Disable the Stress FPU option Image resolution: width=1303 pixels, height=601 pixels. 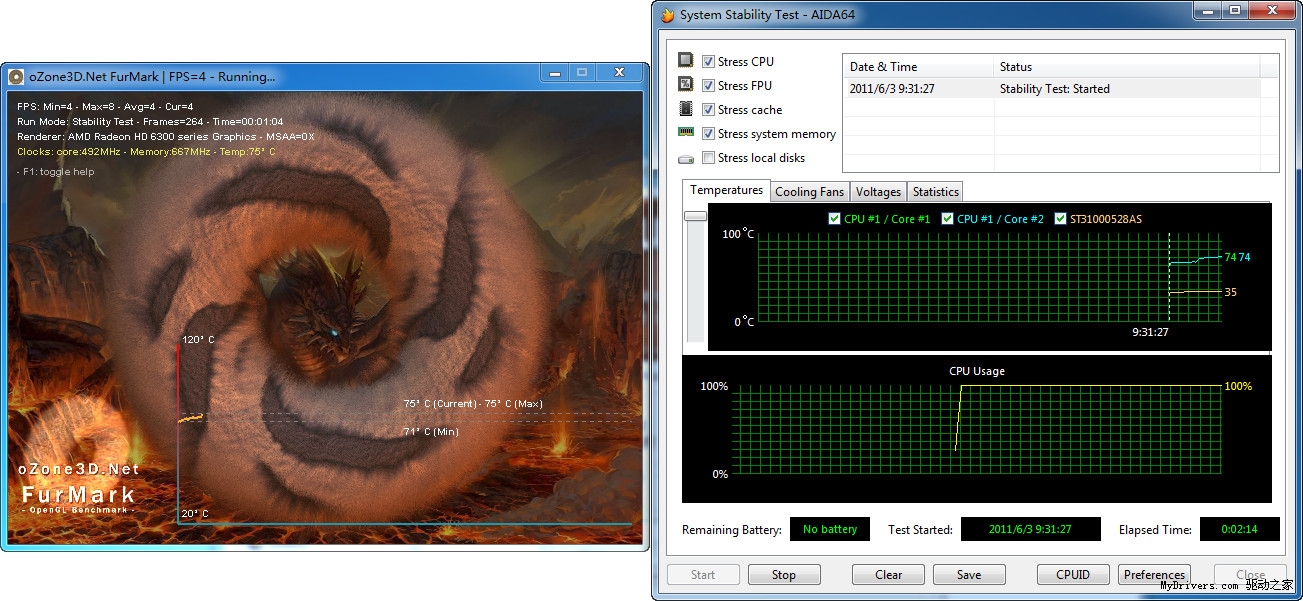(709, 86)
